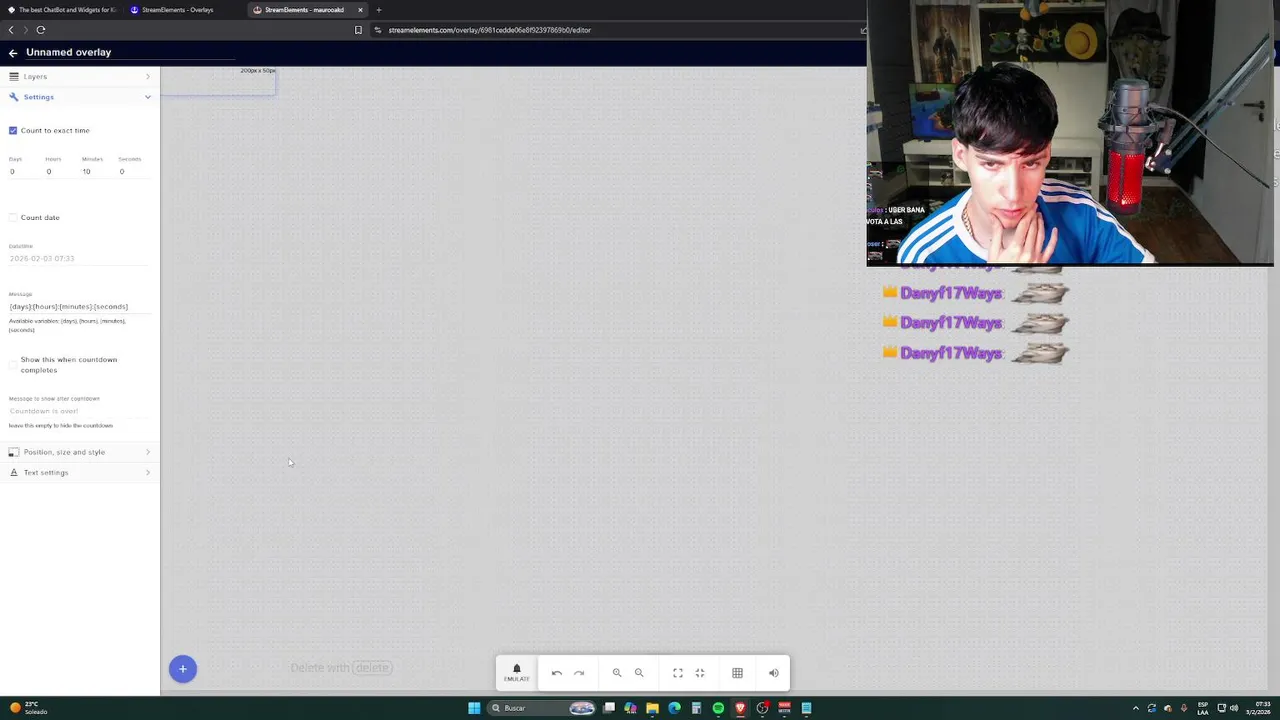Open the weather widget on taskbar
Image resolution: width=1280 pixels, height=720 pixels.
point(28,708)
